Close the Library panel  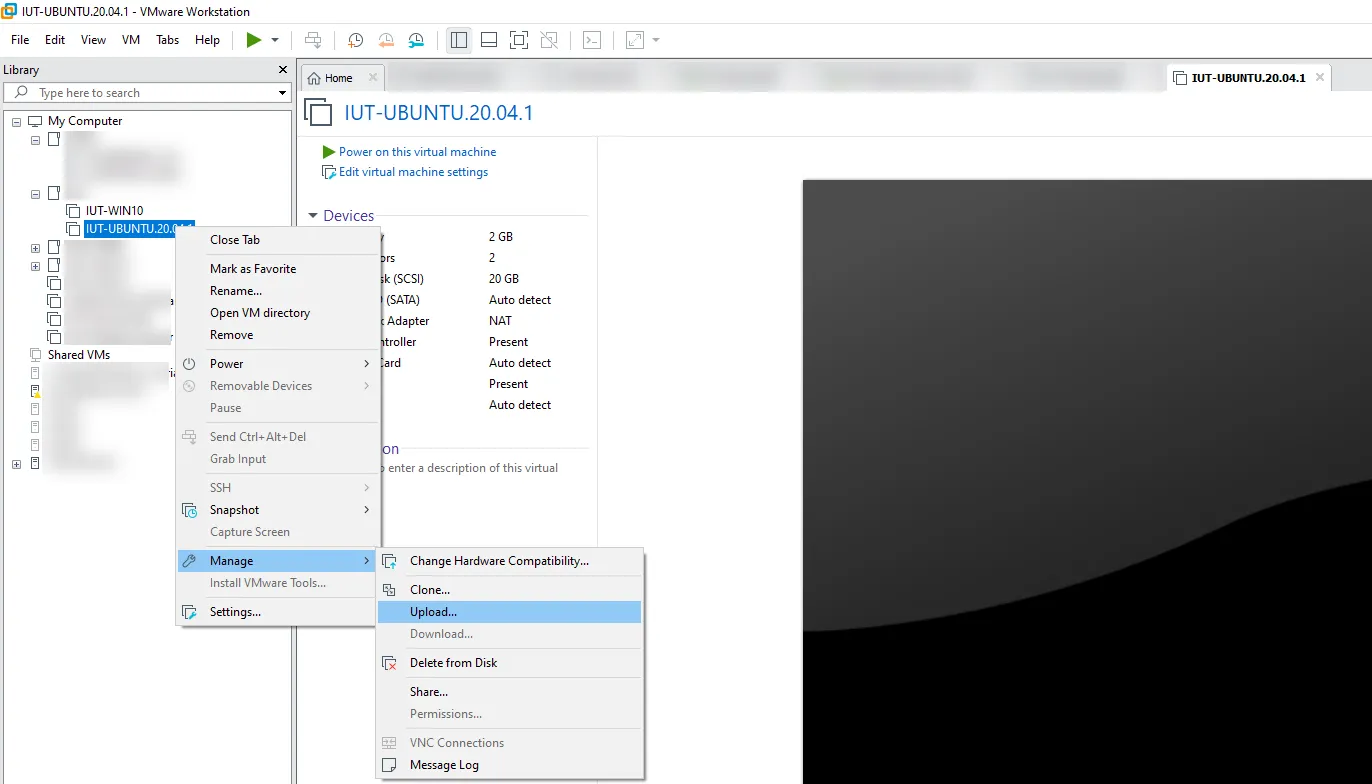pyautogui.click(x=283, y=70)
